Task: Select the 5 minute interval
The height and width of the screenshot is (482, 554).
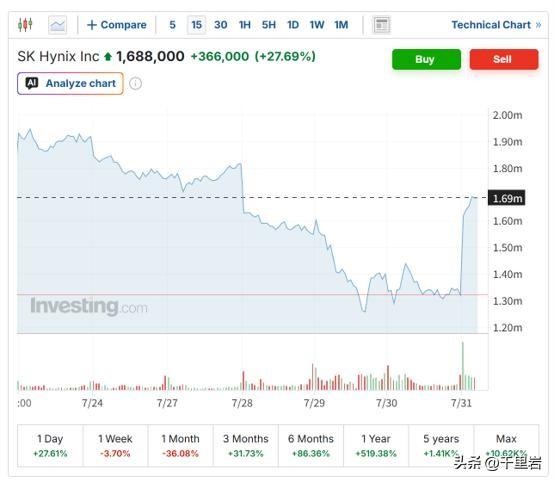Action: 172,25
